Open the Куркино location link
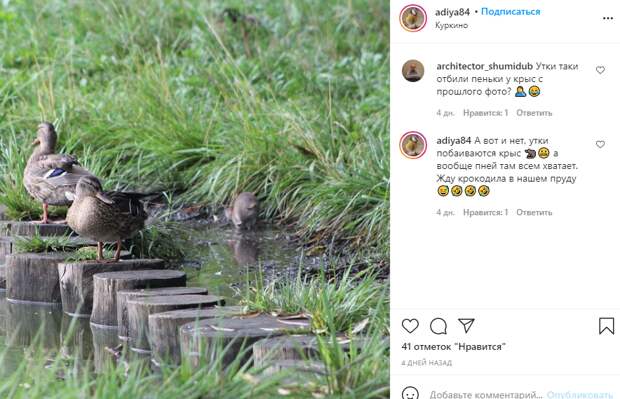This screenshot has width=620, height=399. pyautogui.click(x=451, y=25)
